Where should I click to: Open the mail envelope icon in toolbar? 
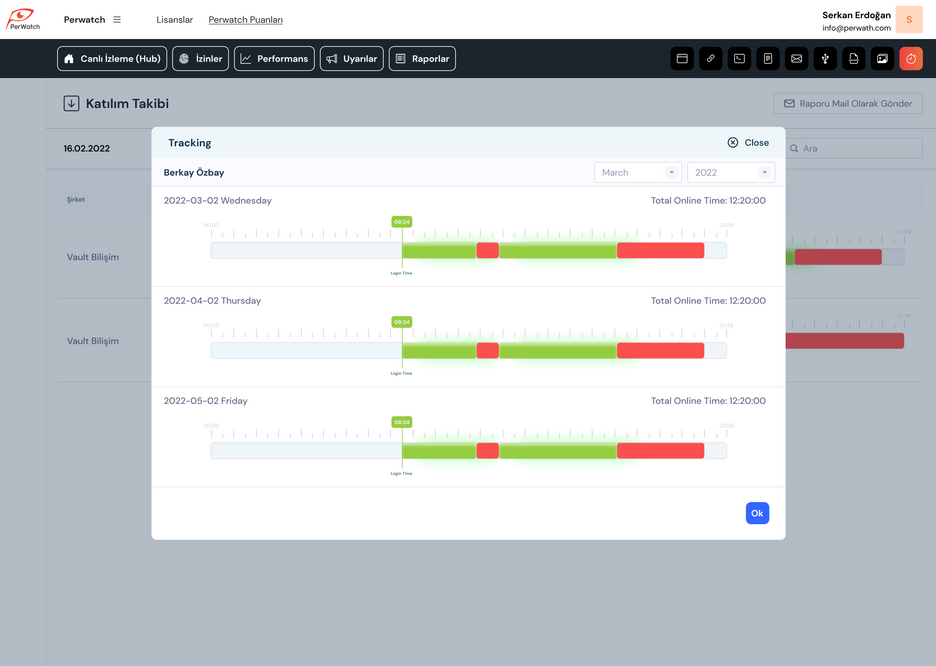click(797, 58)
